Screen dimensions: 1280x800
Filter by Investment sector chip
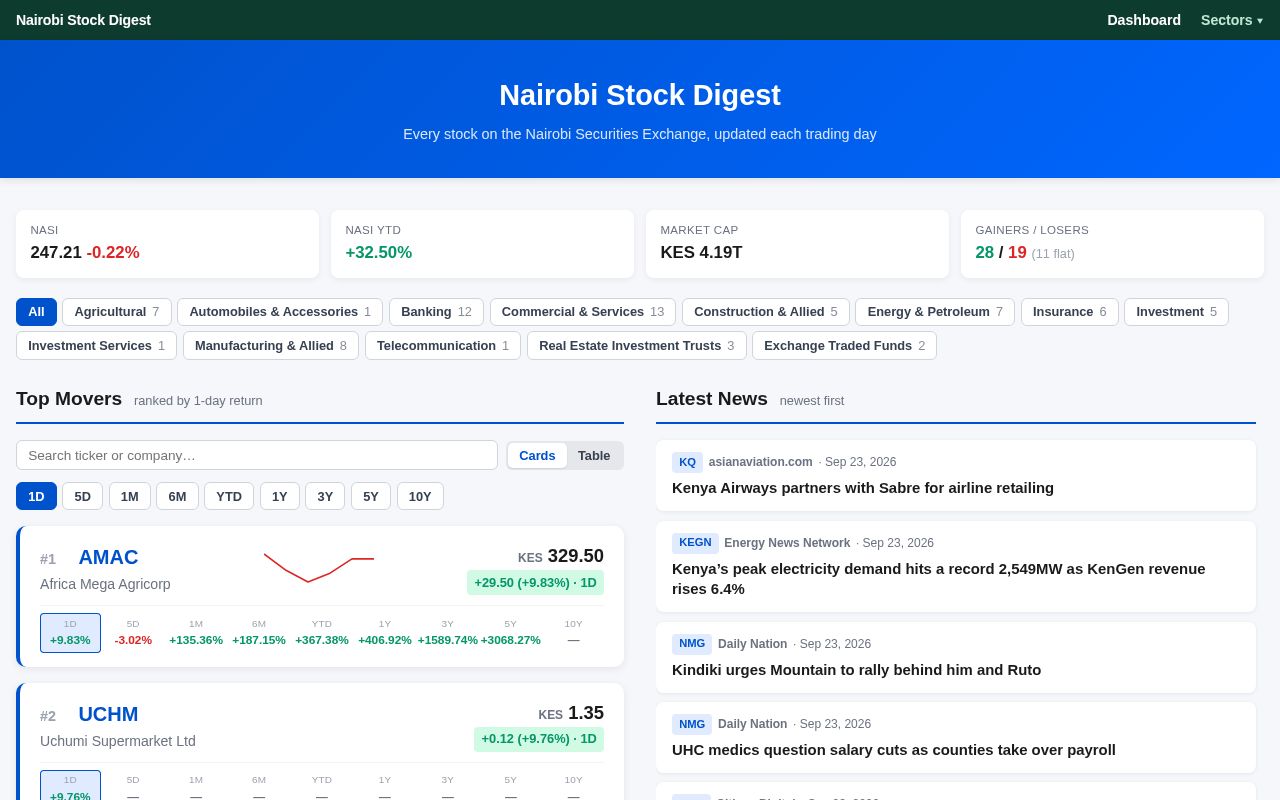pos(1176,312)
